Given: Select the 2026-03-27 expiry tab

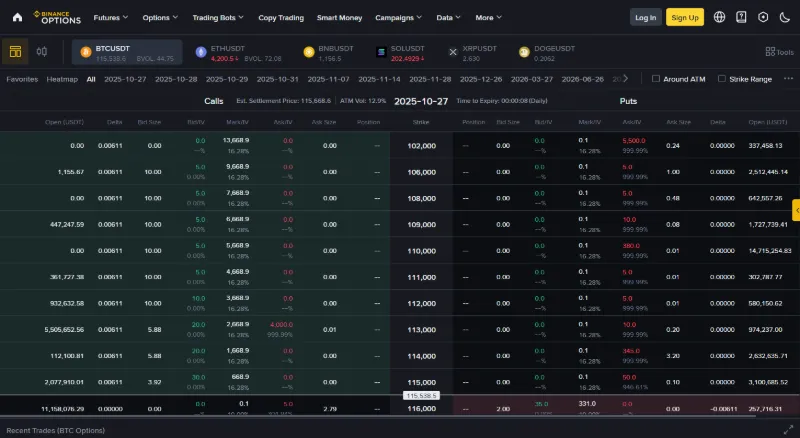Looking at the screenshot, I should click(532, 79).
